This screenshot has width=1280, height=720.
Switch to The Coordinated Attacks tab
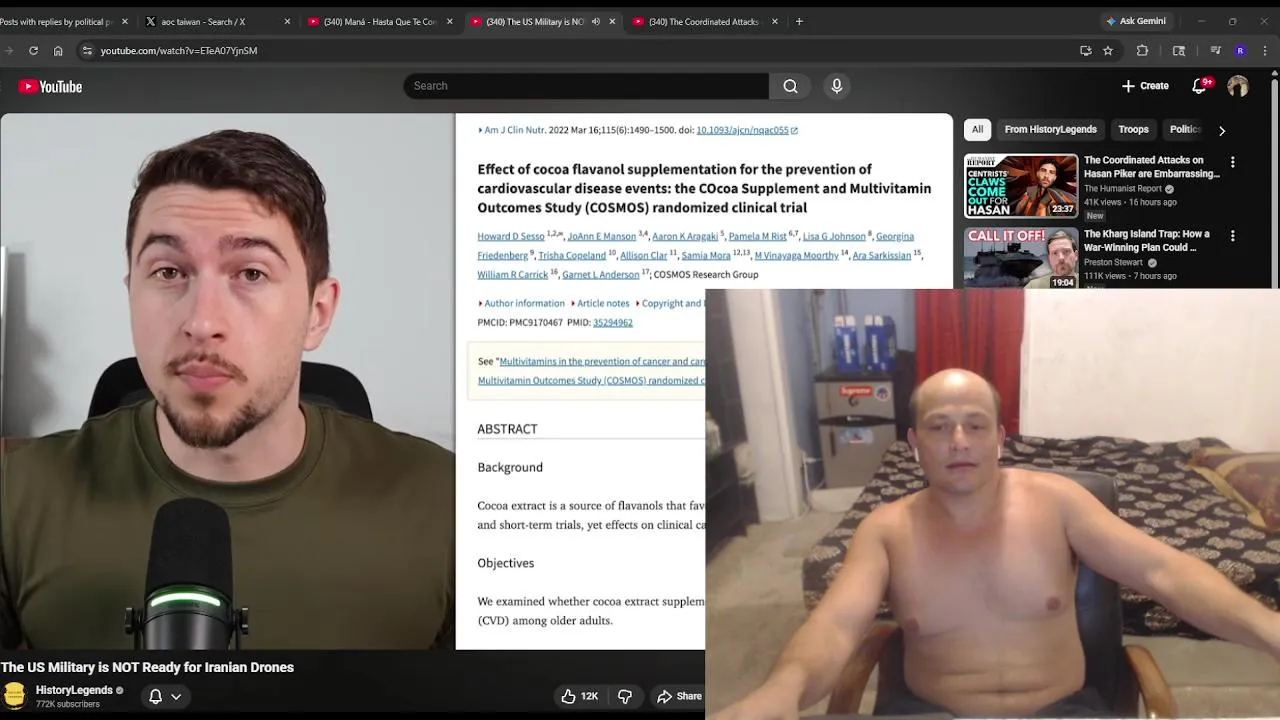pos(703,21)
